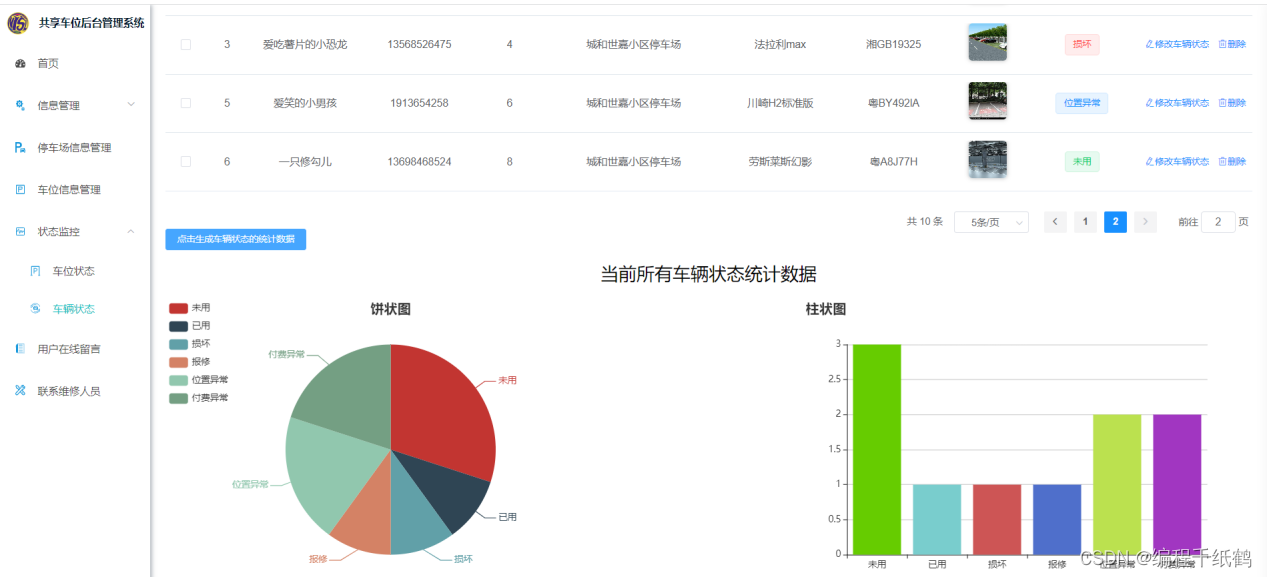1267x577 pixels.
Task: Open 停车场信息管理 in the sidebar
Action: pyautogui.click(x=75, y=147)
